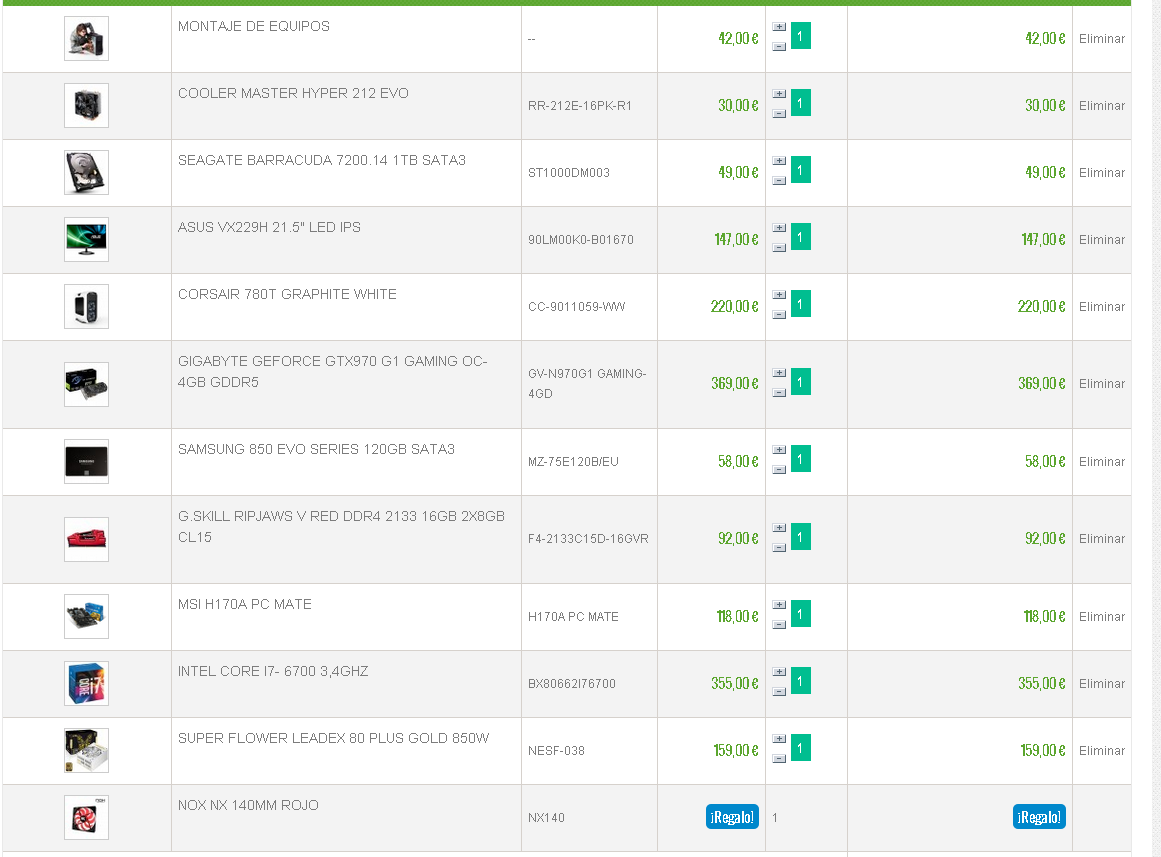This screenshot has height=857, width=1161.
Task: Open SUPER FLOWER LEADEX 80 PLUS GOLD 850W name
Action: [x=333, y=738]
